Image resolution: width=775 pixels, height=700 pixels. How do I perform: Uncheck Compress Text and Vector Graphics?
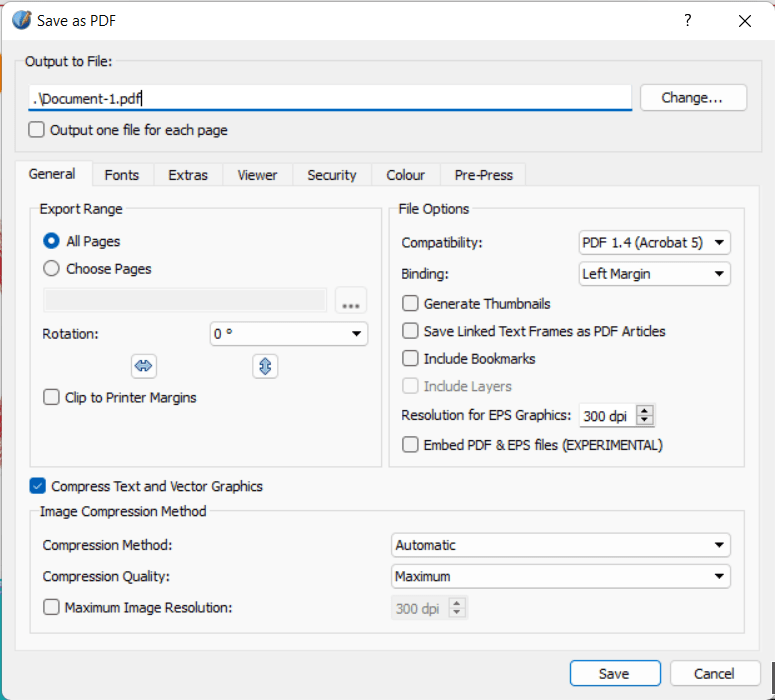(x=38, y=487)
